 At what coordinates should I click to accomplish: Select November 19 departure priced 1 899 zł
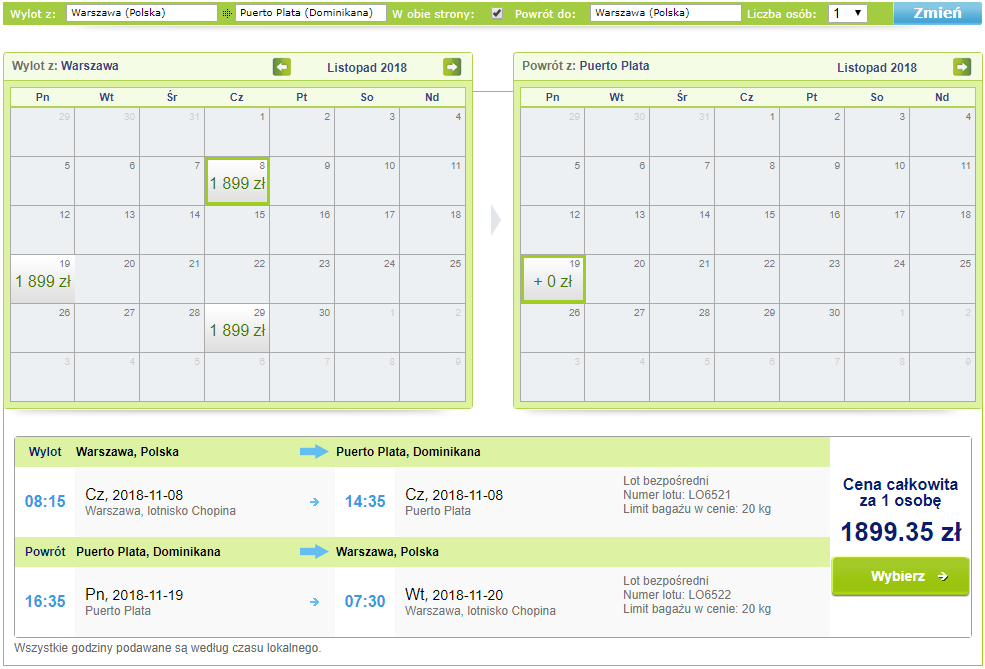tap(43, 279)
